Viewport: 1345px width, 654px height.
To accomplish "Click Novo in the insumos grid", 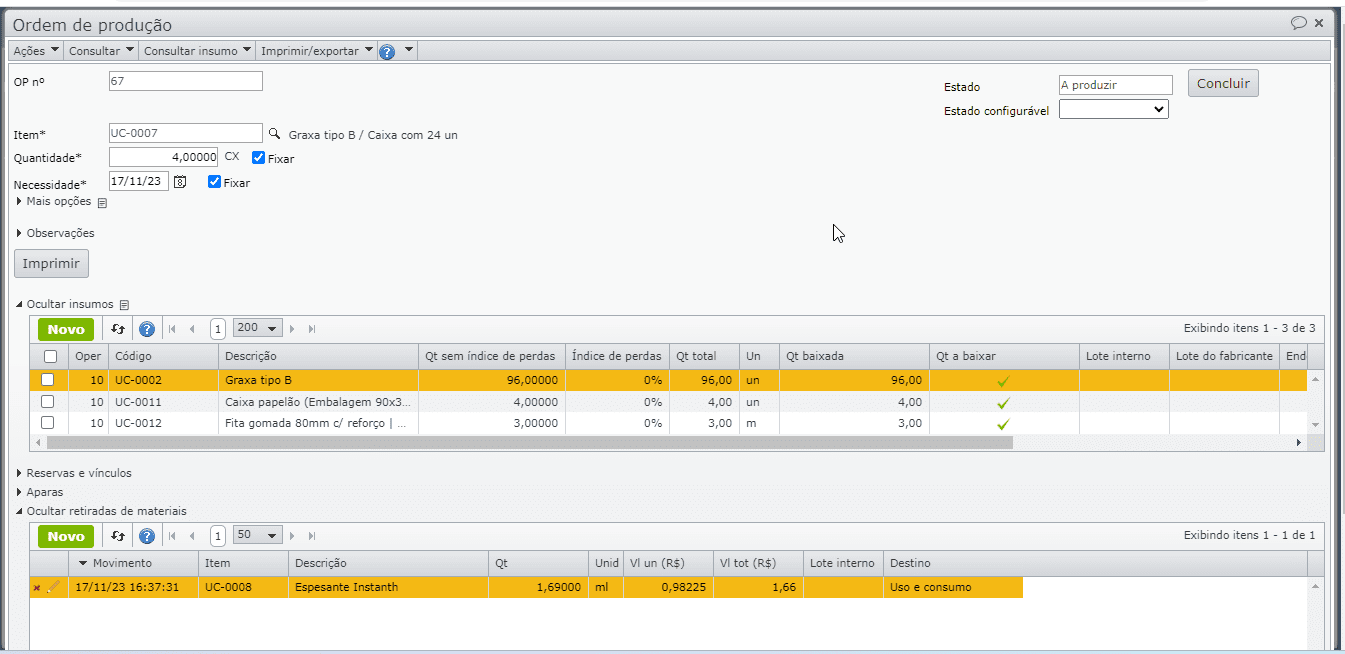I will pos(66,329).
